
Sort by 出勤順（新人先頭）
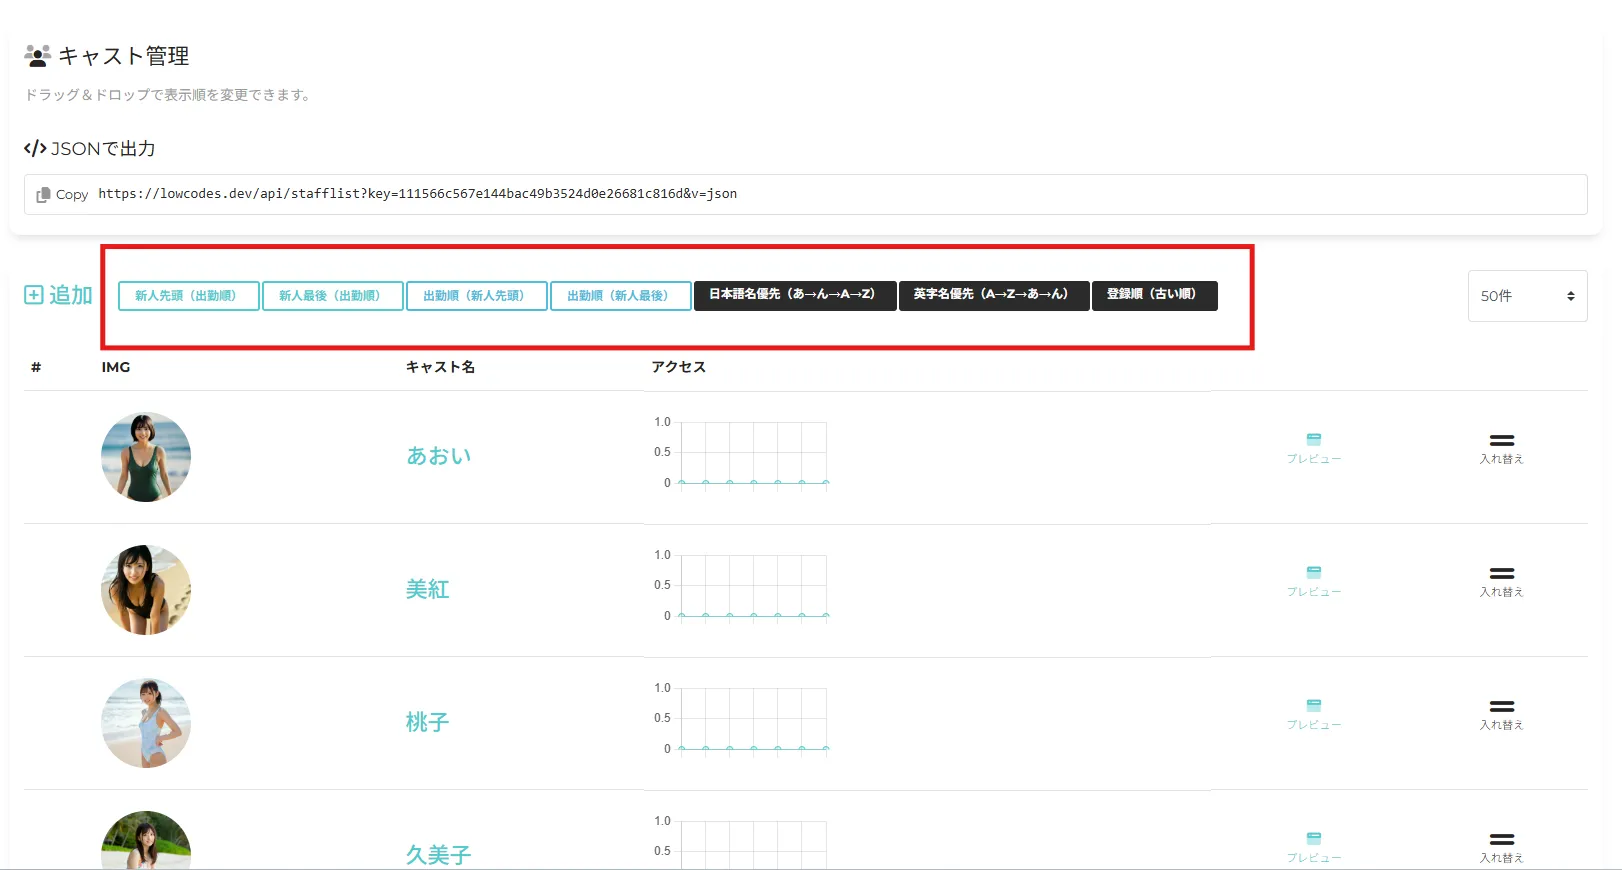[x=476, y=296]
